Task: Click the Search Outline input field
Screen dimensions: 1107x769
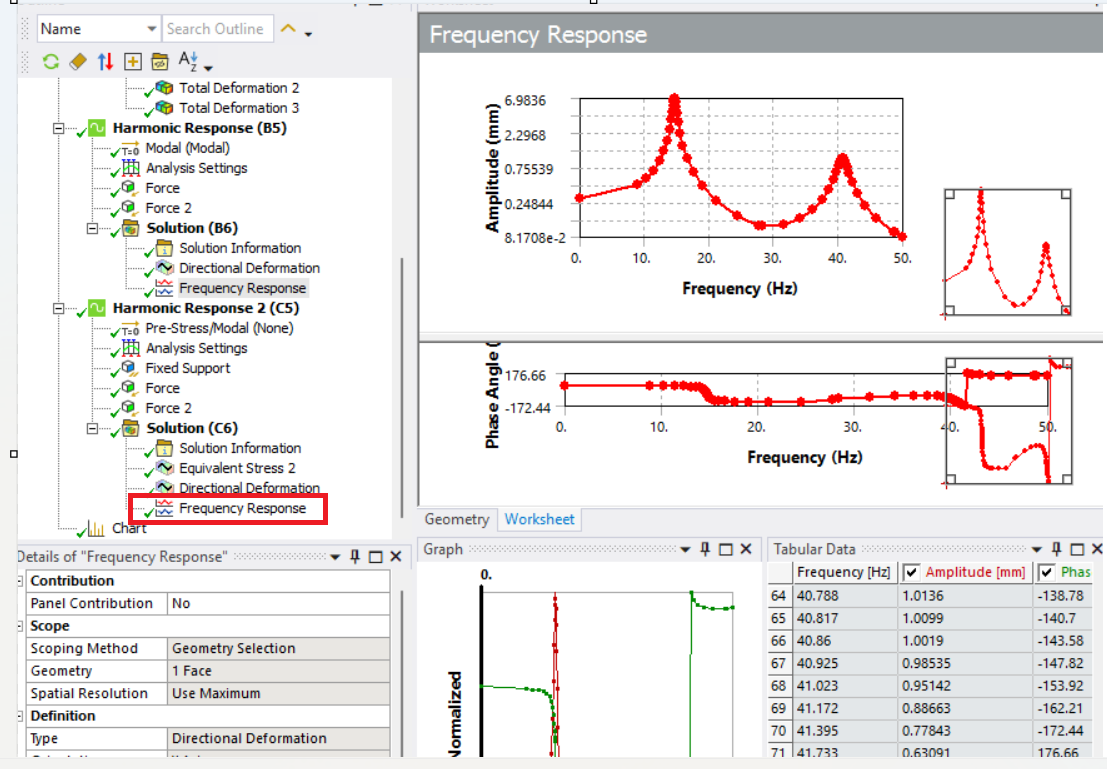Action: (217, 29)
